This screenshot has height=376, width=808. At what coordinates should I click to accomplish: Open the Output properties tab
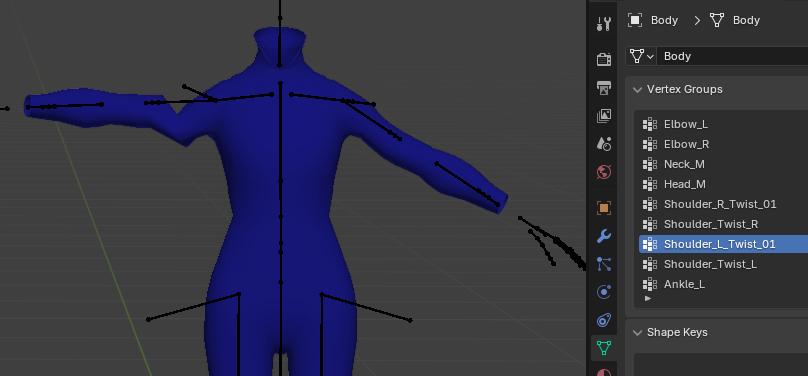[603, 88]
